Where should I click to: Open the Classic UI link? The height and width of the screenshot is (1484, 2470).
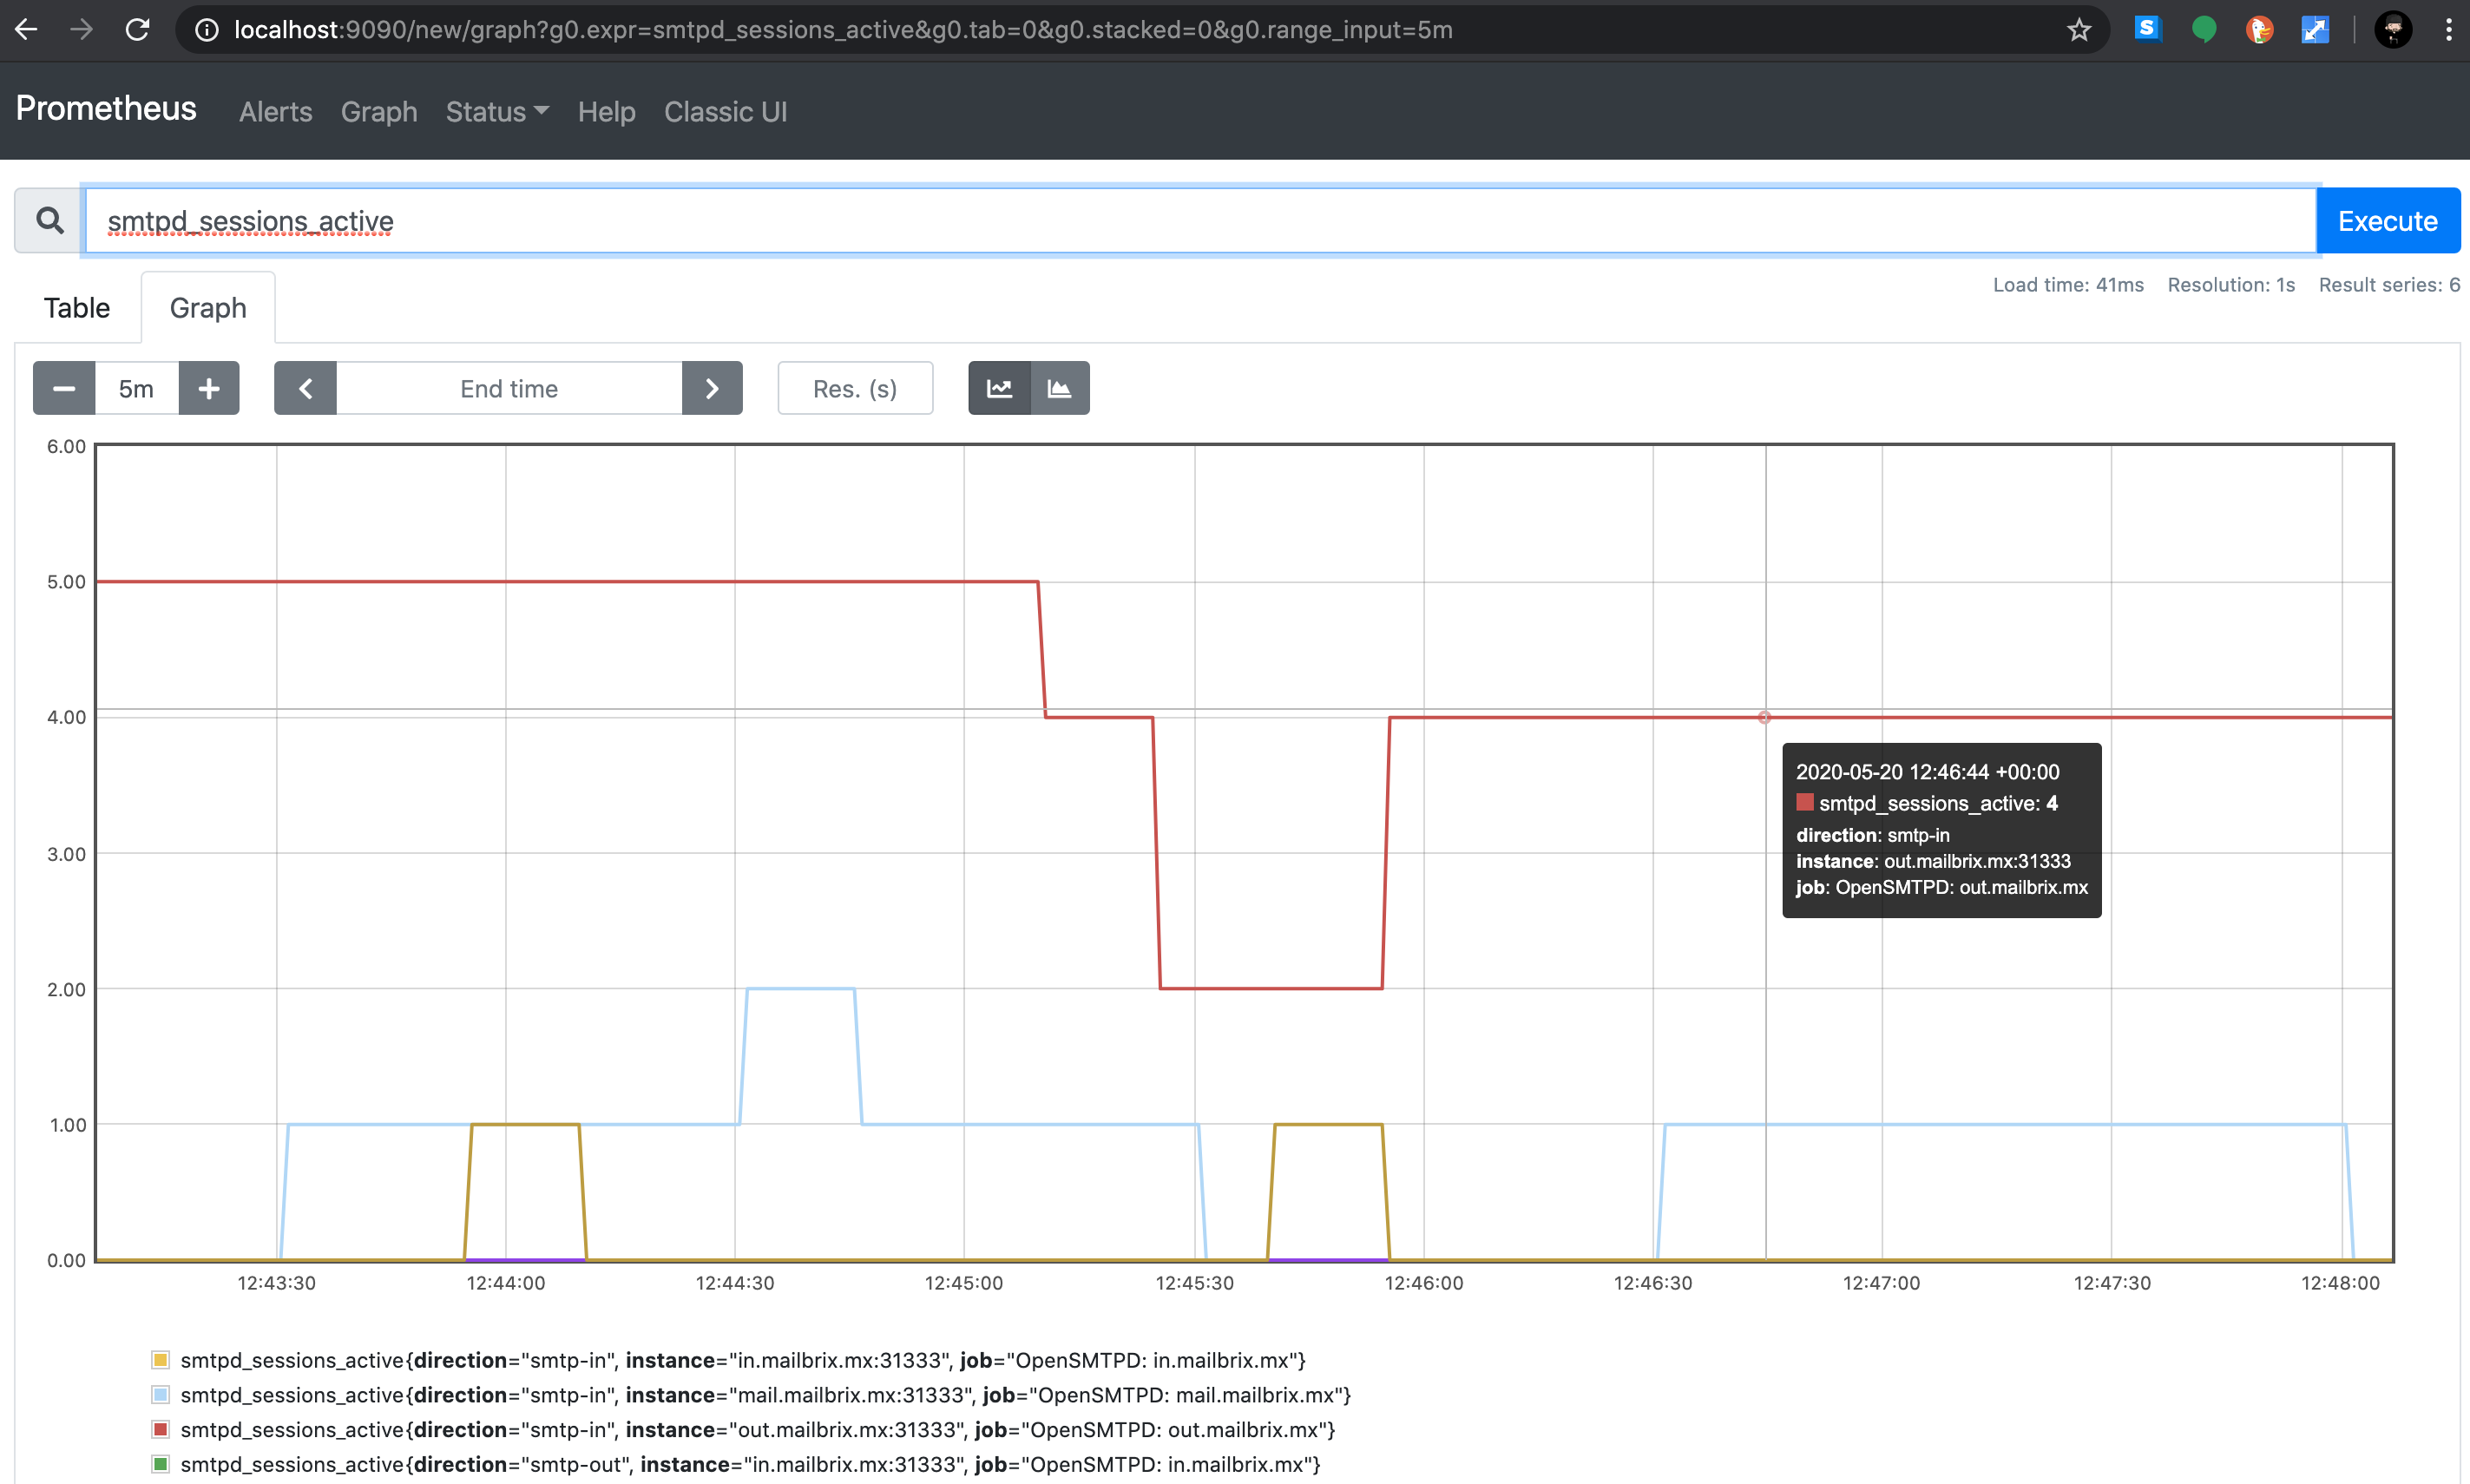point(726,112)
